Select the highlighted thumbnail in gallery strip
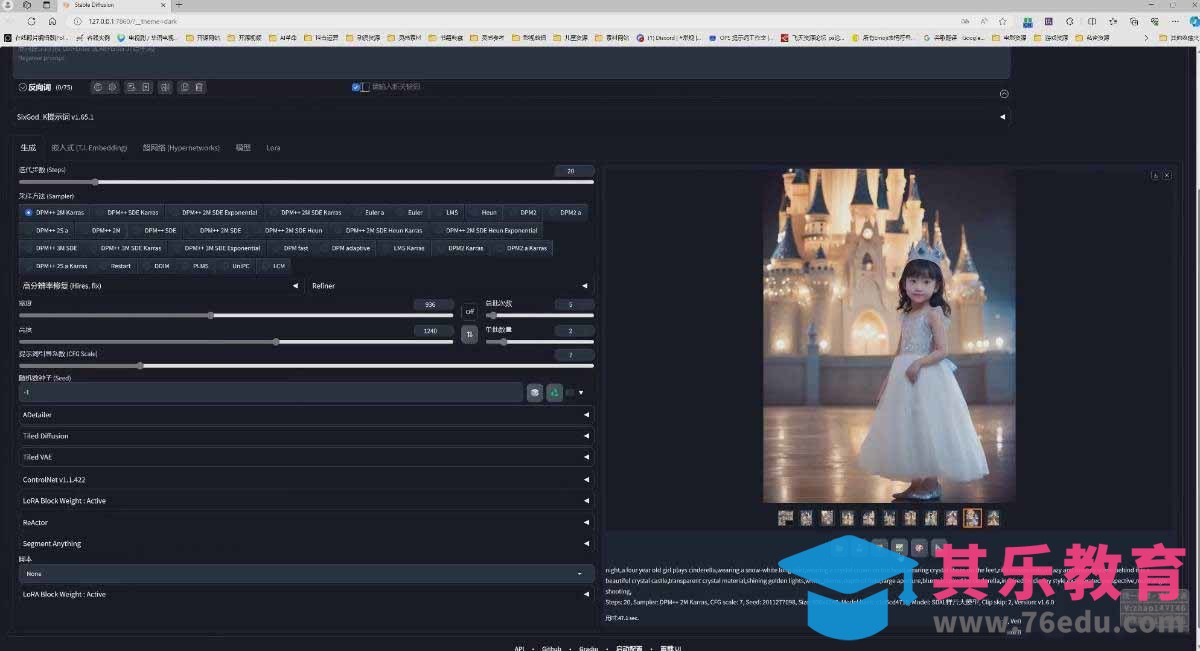This screenshot has width=1200, height=651. (972, 518)
